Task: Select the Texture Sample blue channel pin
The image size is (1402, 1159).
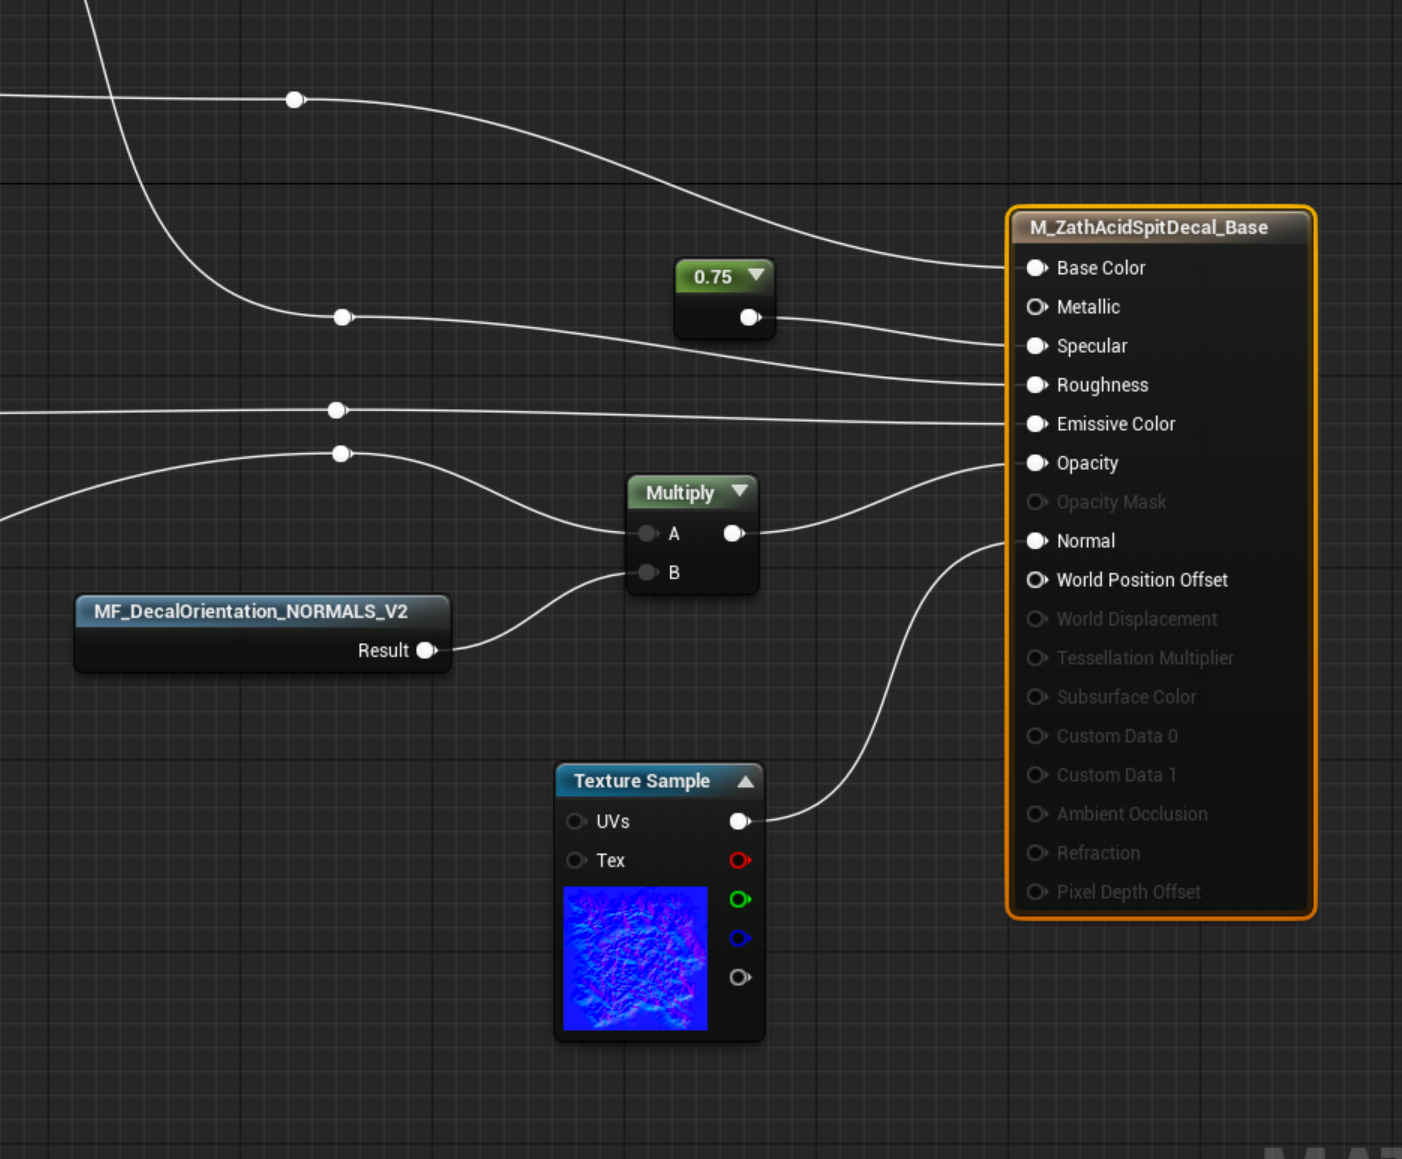Action: click(x=739, y=938)
